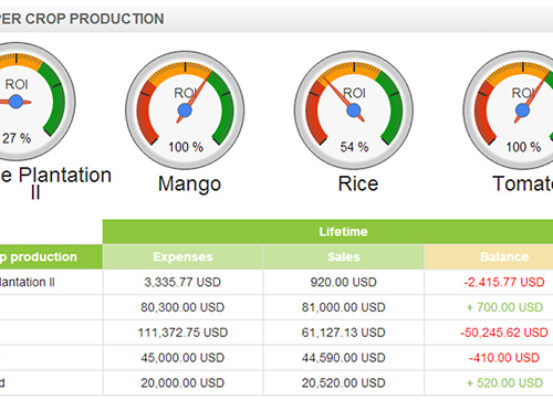Select the Rice crop label
The width and height of the screenshot is (553, 400).
(358, 184)
